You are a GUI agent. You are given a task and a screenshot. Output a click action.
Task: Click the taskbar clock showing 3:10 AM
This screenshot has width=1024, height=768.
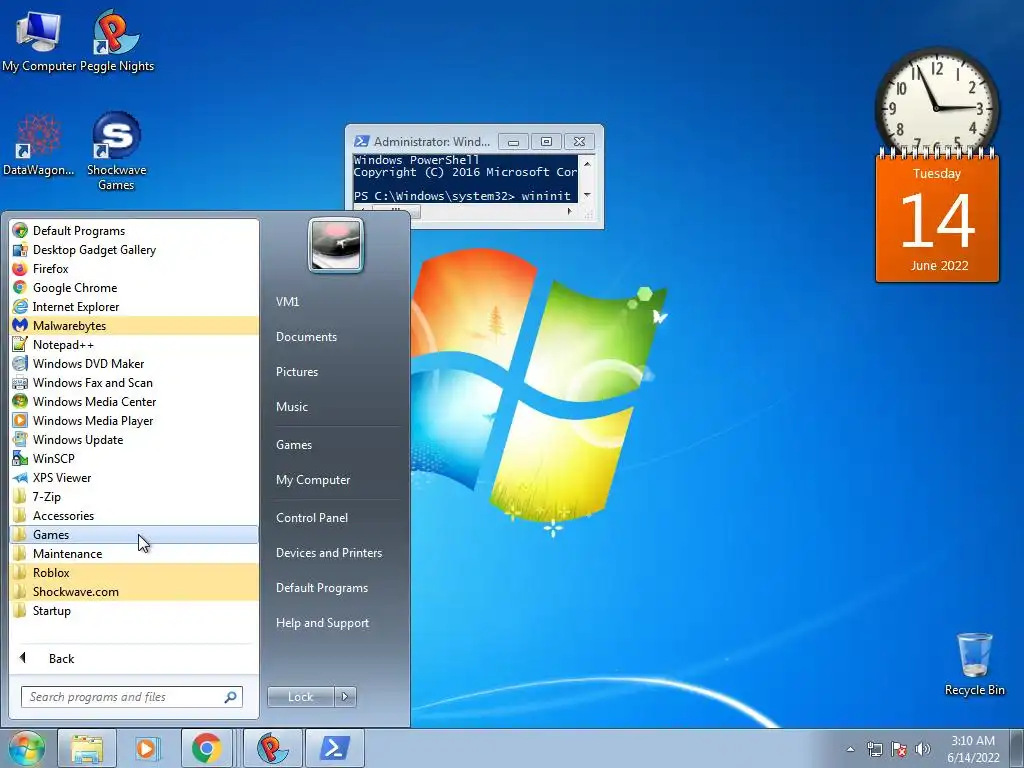(x=973, y=749)
